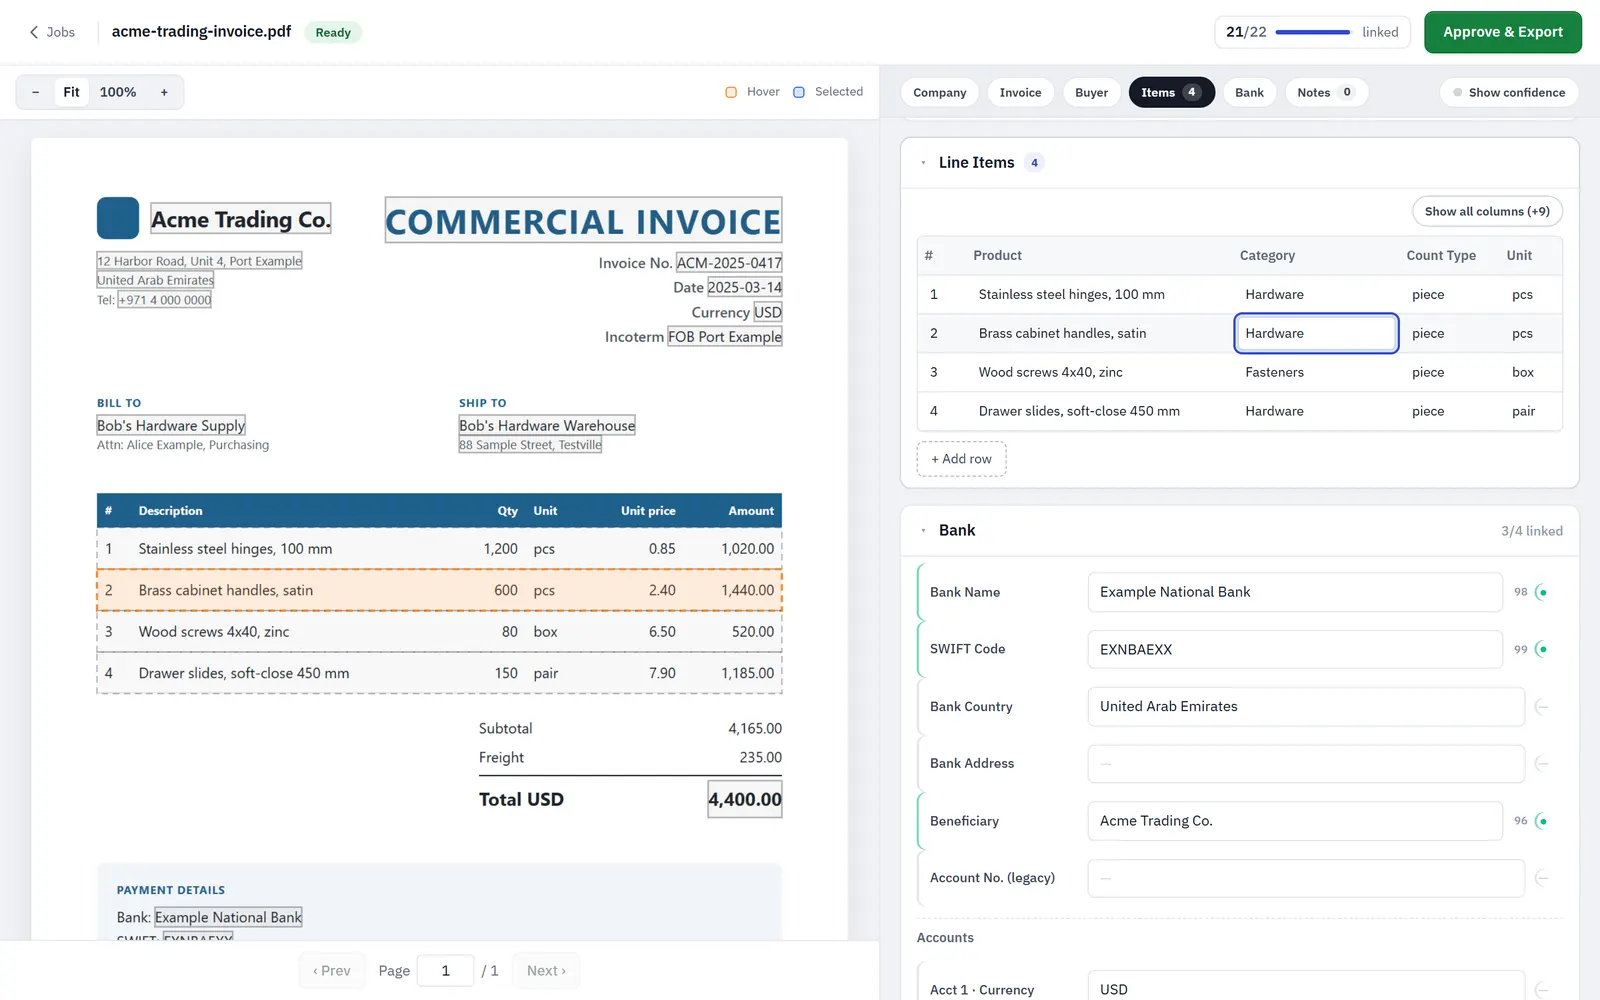Viewport: 1600px width, 1000px height.
Task: Go back to Jobs list
Action: (52, 32)
